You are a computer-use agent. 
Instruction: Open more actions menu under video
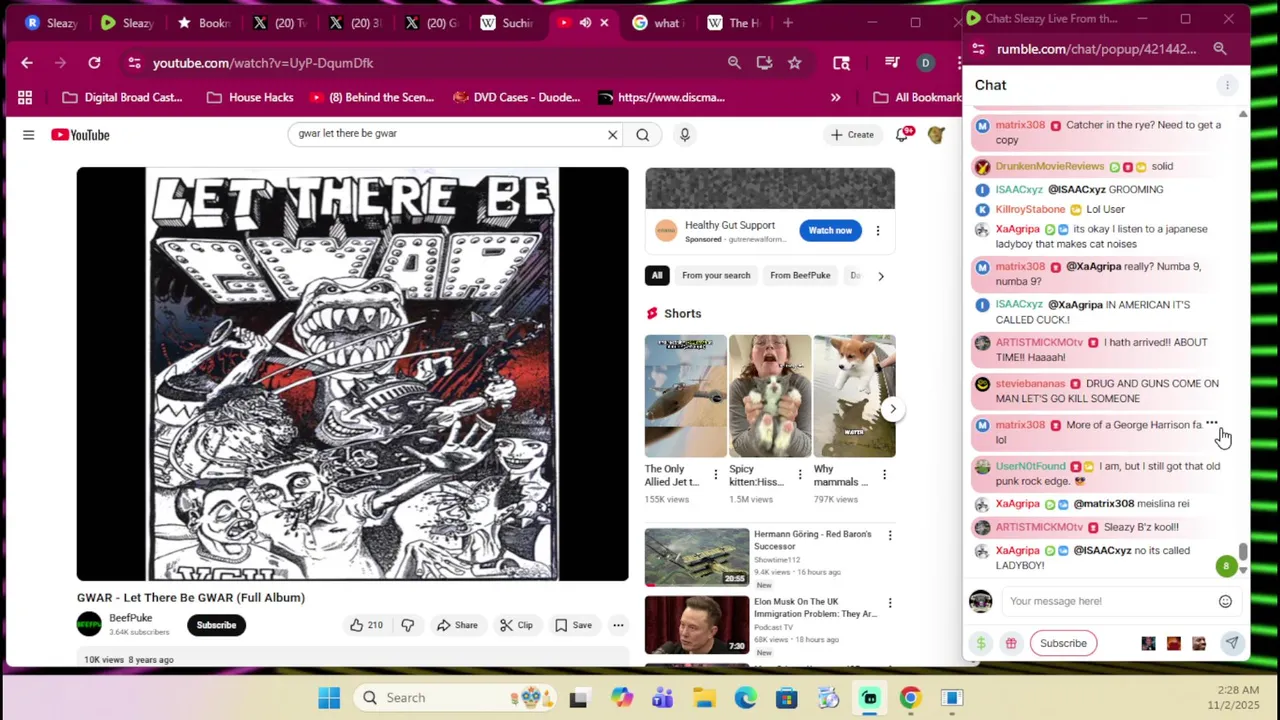(618, 625)
